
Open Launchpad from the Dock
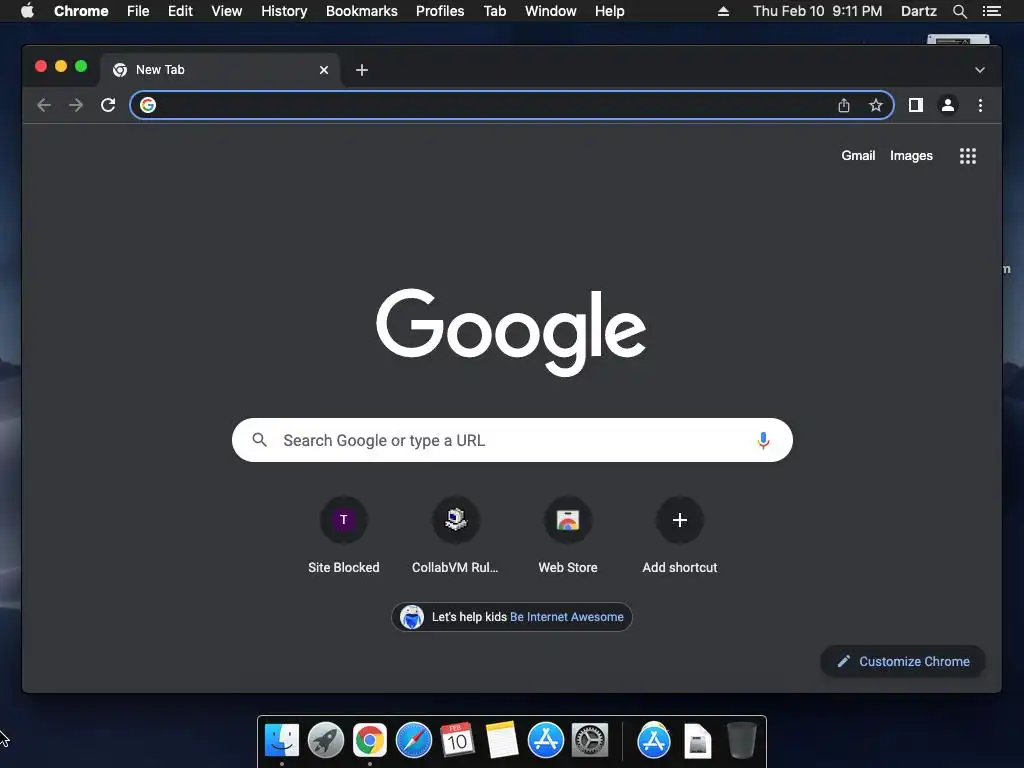[x=325, y=741]
